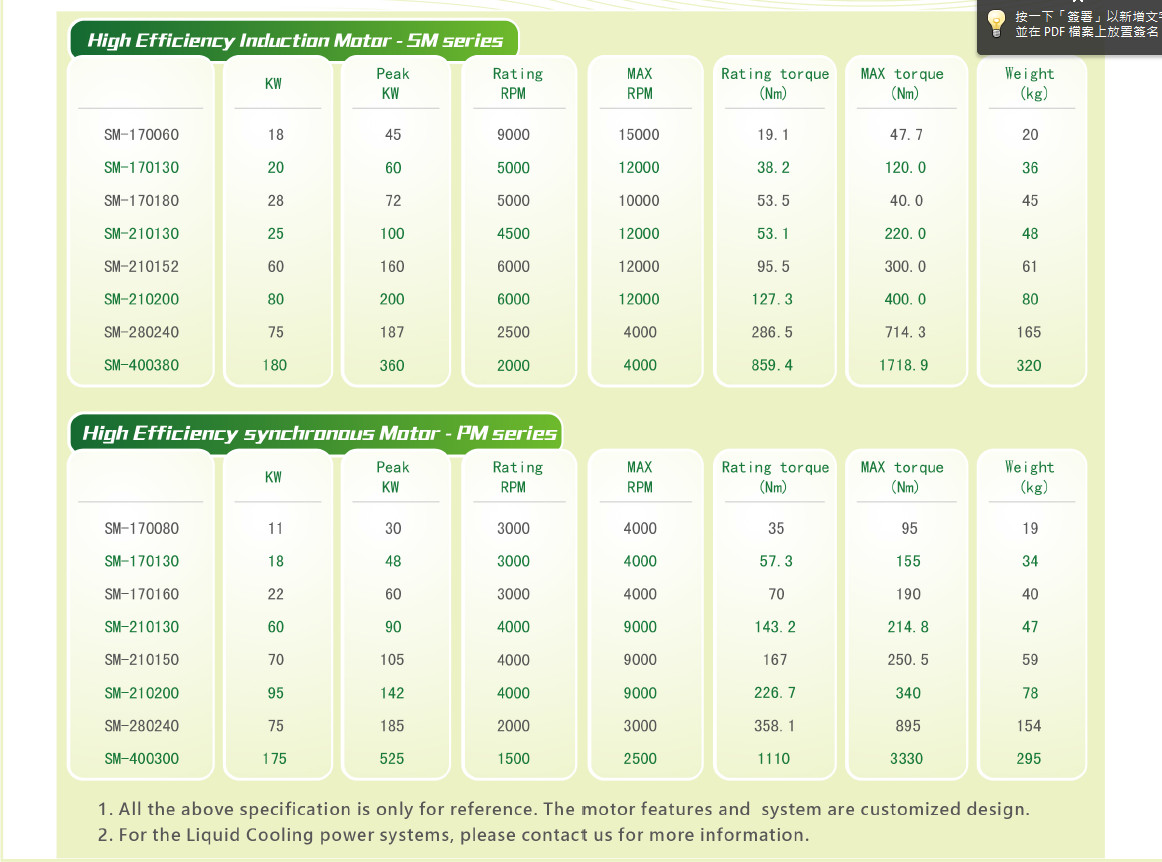
Task: Select the SM-210152 model label
Action: tap(142, 267)
